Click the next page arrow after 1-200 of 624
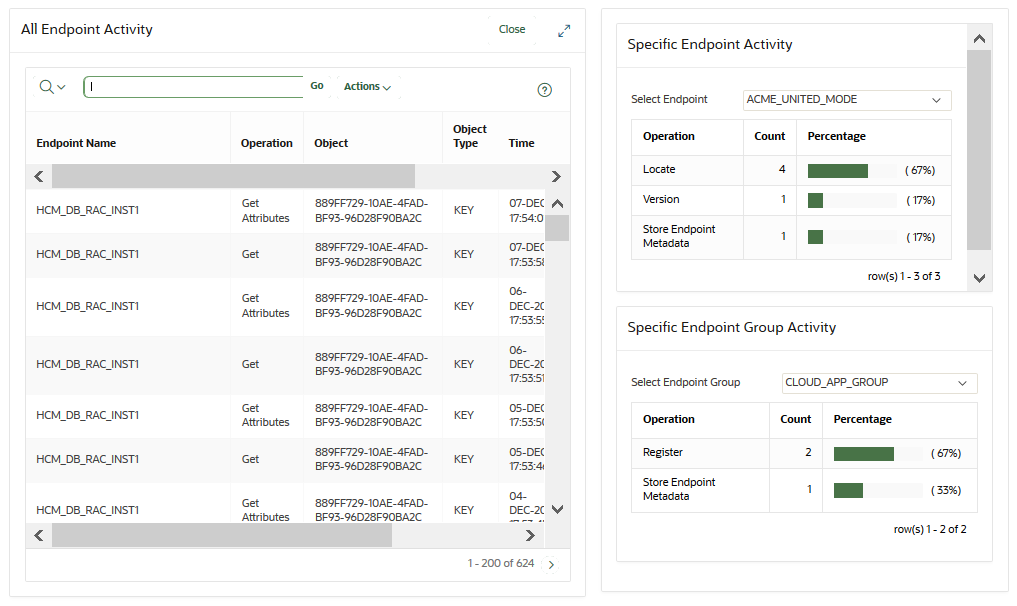This screenshot has height=606, width=1017. tap(549, 564)
